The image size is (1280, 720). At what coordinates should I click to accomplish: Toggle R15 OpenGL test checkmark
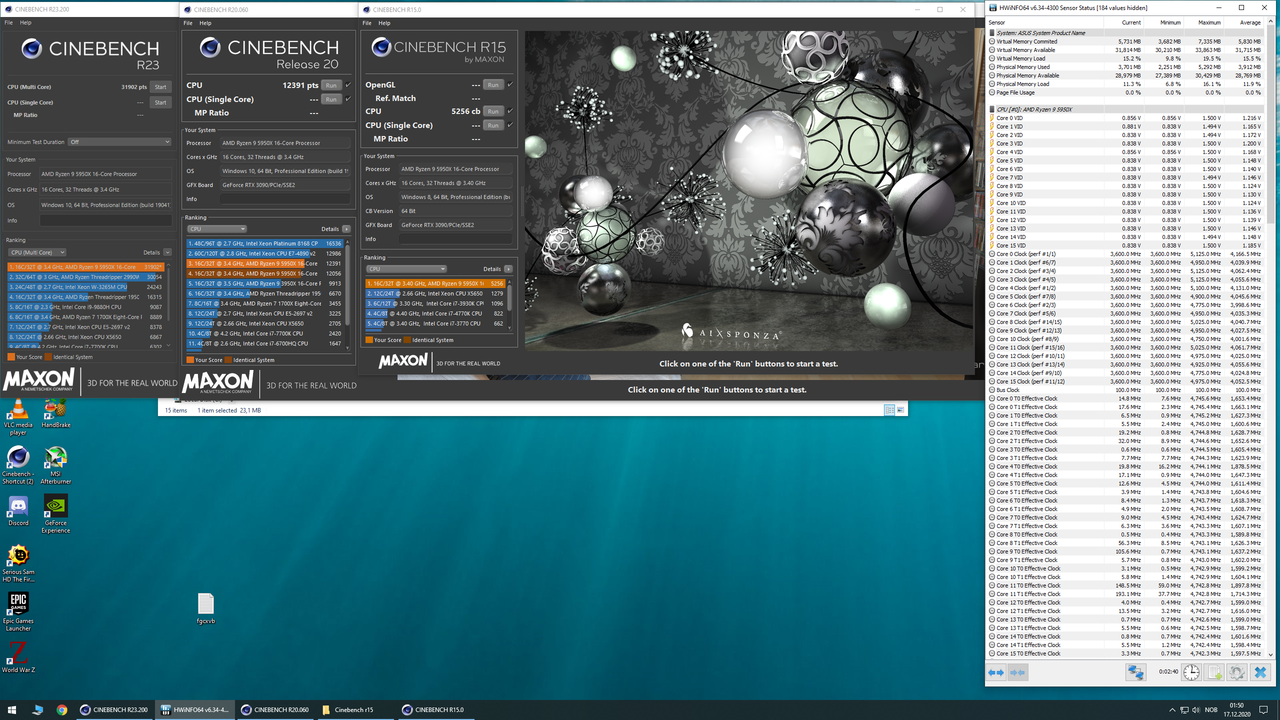(x=510, y=85)
